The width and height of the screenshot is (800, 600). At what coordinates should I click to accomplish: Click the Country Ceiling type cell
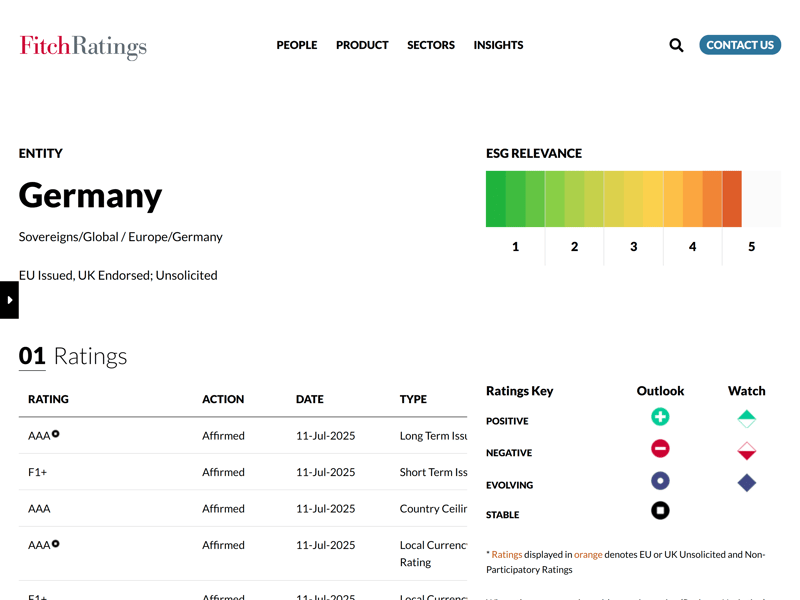click(x=433, y=509)
